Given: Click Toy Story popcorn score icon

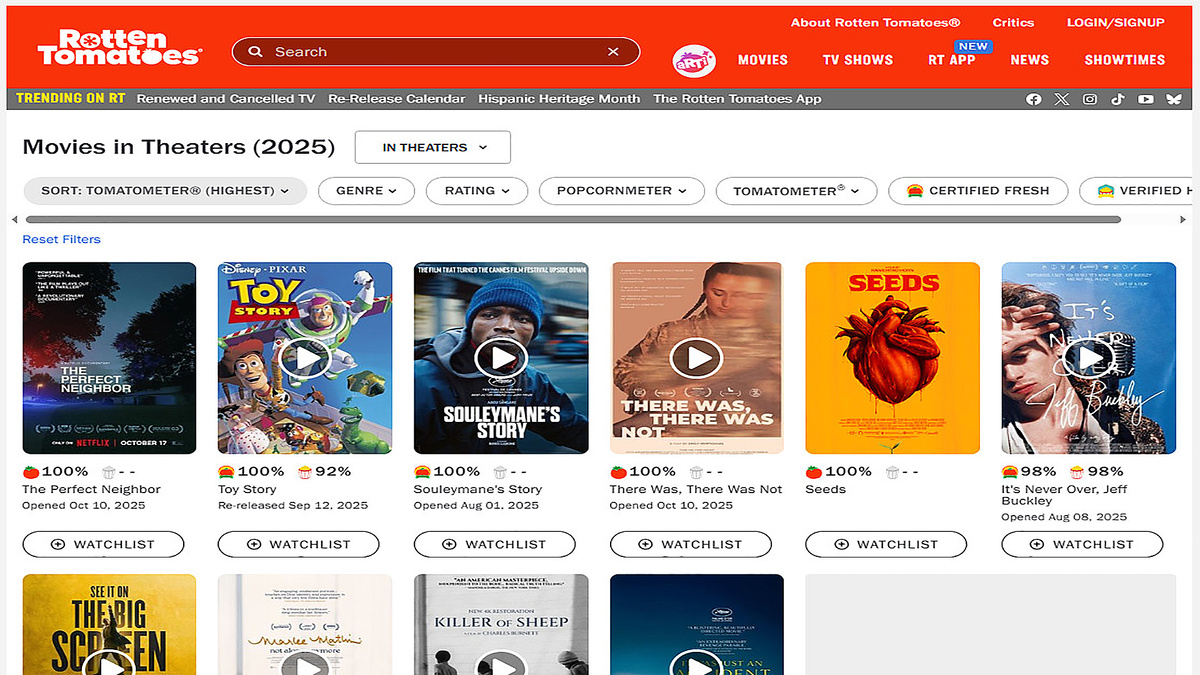Looking at the screenshot, I should 305,472.
